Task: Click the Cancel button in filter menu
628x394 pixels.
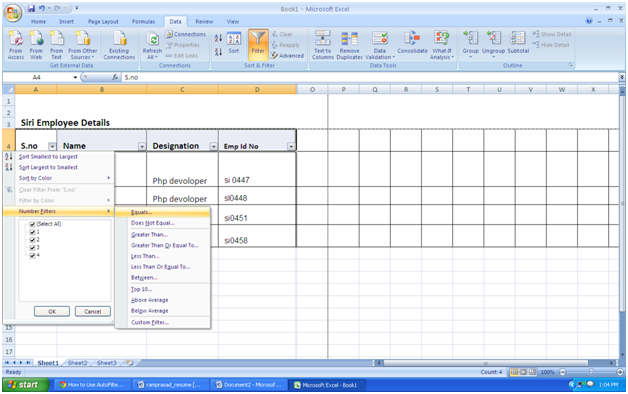Action: pos(93,312)
